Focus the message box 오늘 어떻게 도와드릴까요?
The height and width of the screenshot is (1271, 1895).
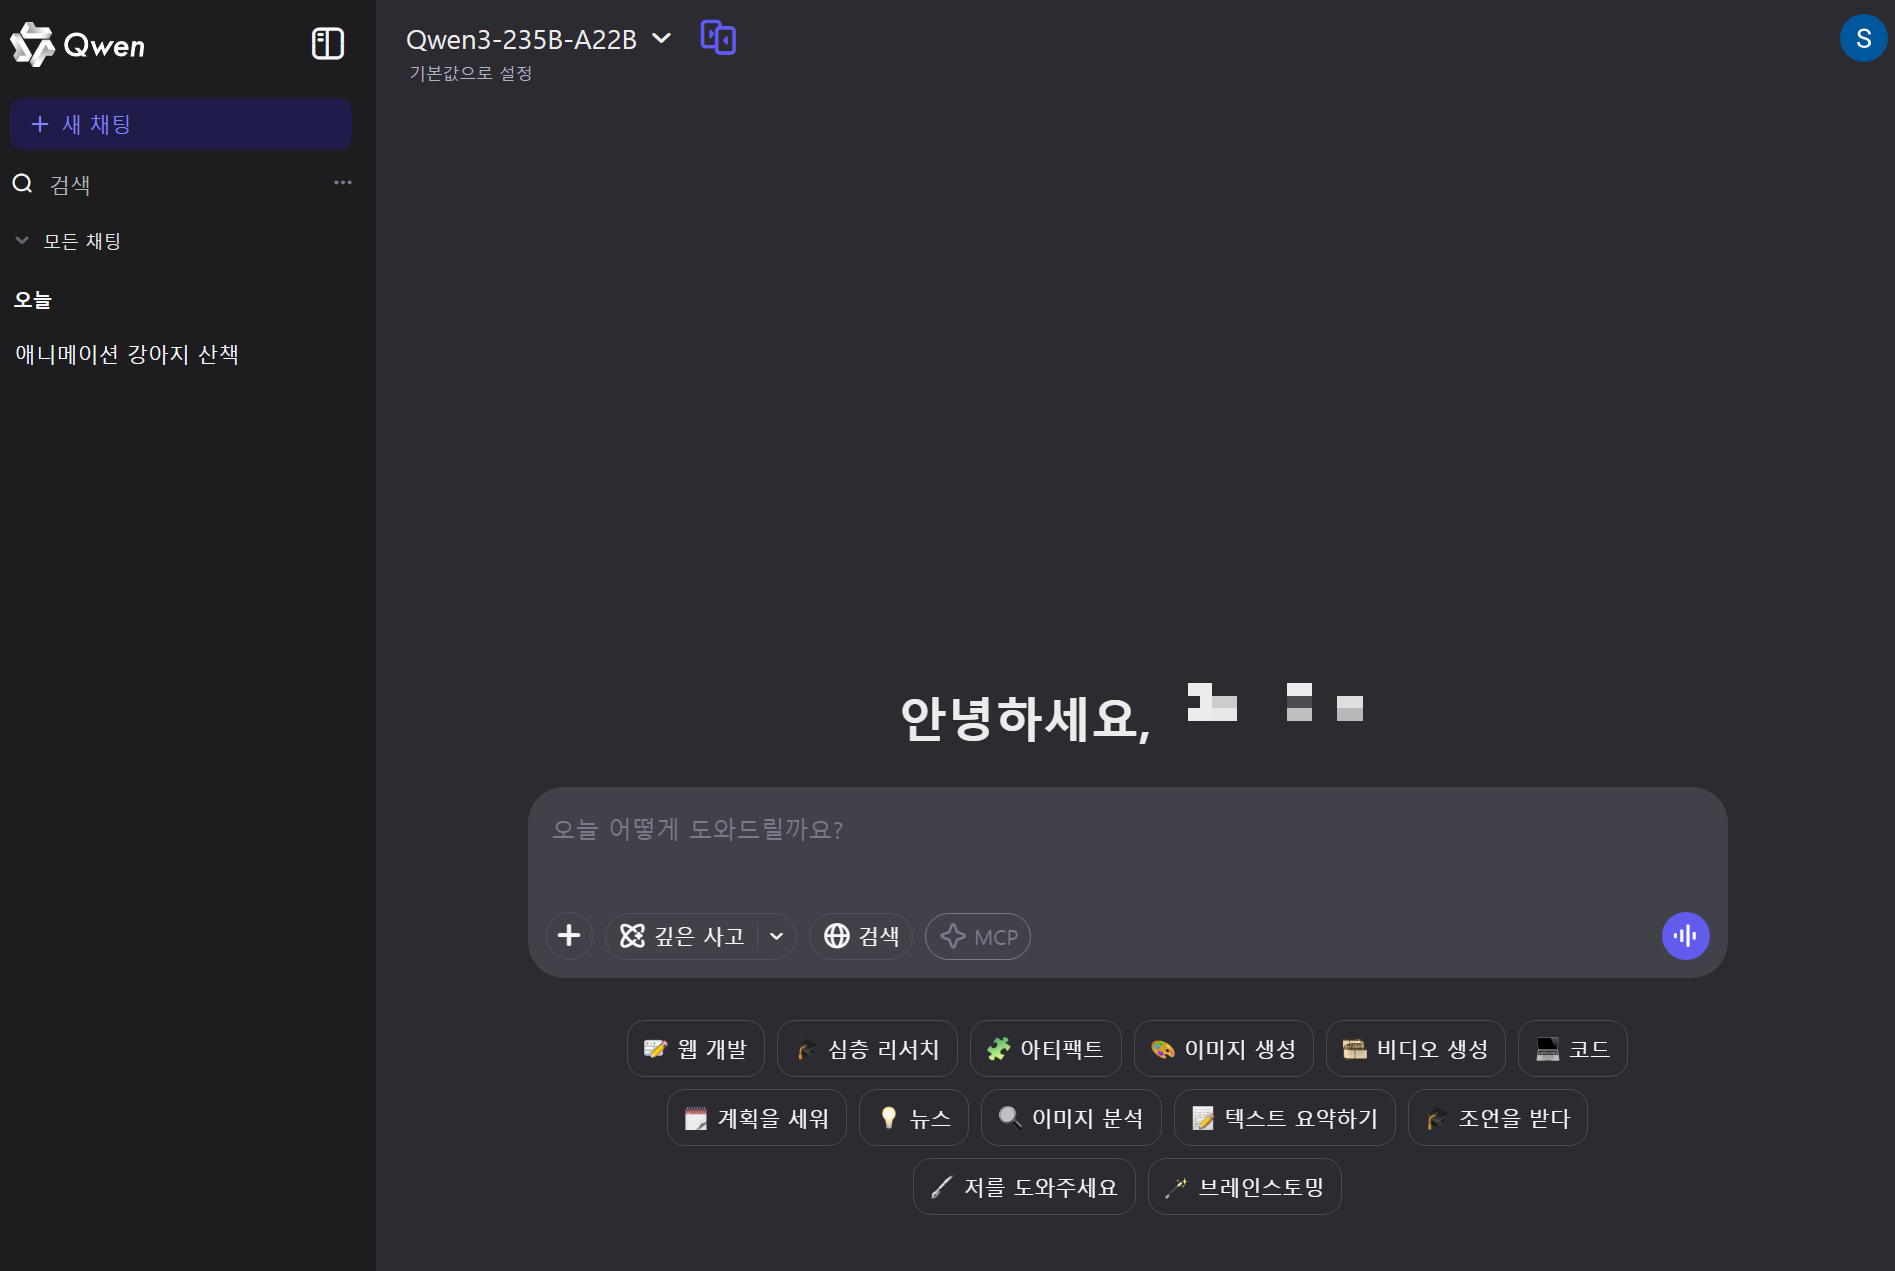[x=1127, y=829]
